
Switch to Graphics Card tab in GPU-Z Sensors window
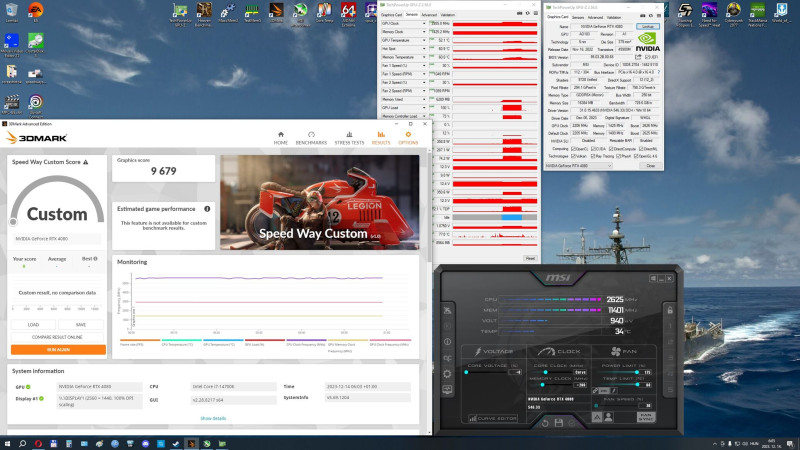(391, 15)
